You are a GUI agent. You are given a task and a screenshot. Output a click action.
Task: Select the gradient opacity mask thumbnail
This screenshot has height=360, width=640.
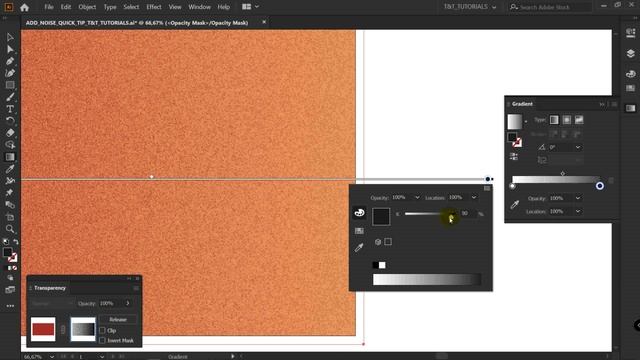83,329
